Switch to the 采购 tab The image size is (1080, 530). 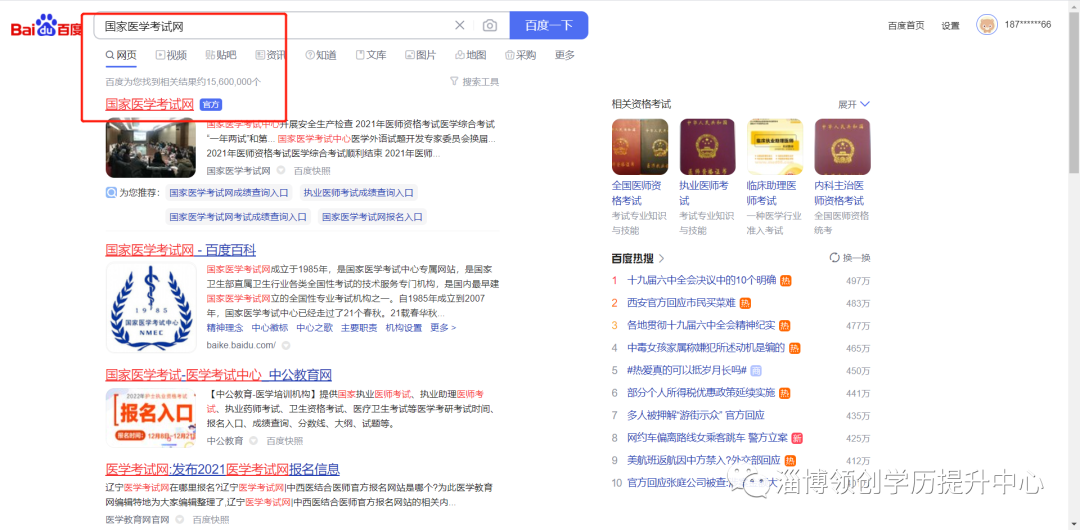click(521, 55)
